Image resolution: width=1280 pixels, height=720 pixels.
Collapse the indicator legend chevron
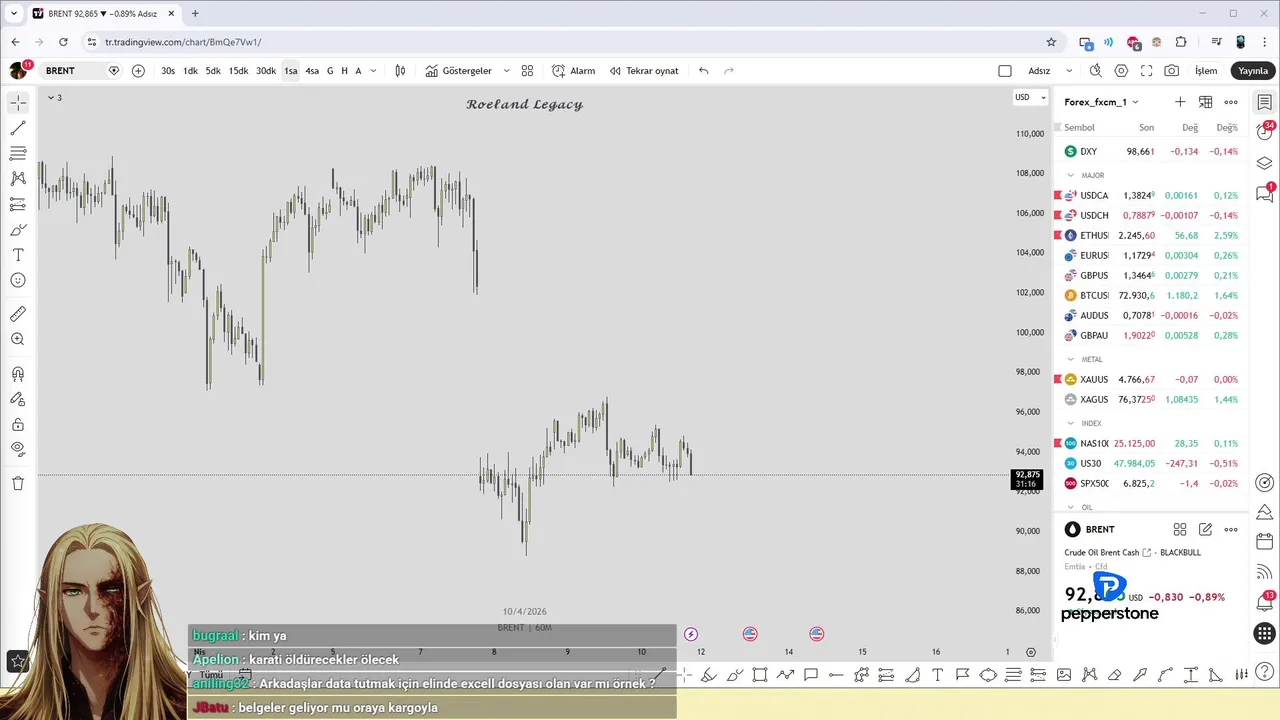[51, 97]
